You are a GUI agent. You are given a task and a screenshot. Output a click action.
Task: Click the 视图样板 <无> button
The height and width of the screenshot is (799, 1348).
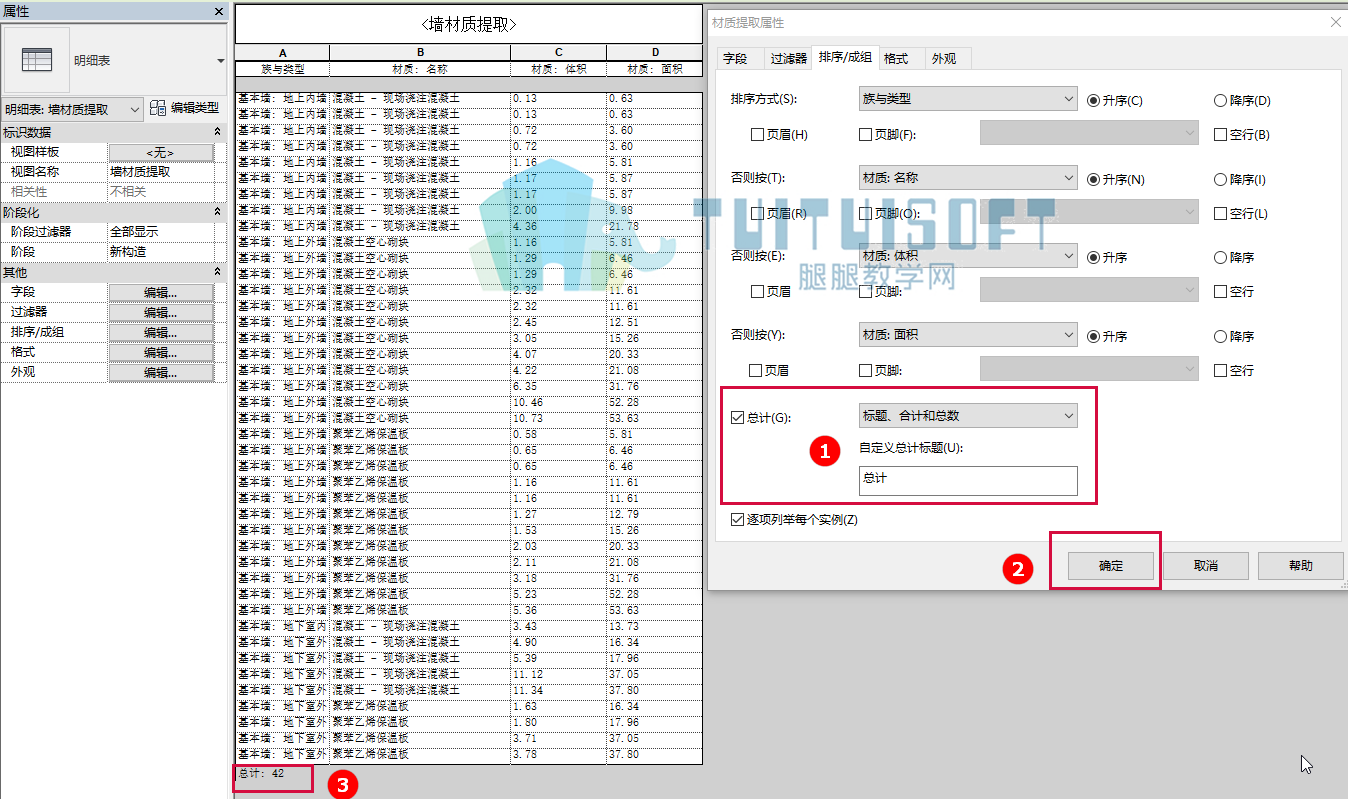coord(161,152)
